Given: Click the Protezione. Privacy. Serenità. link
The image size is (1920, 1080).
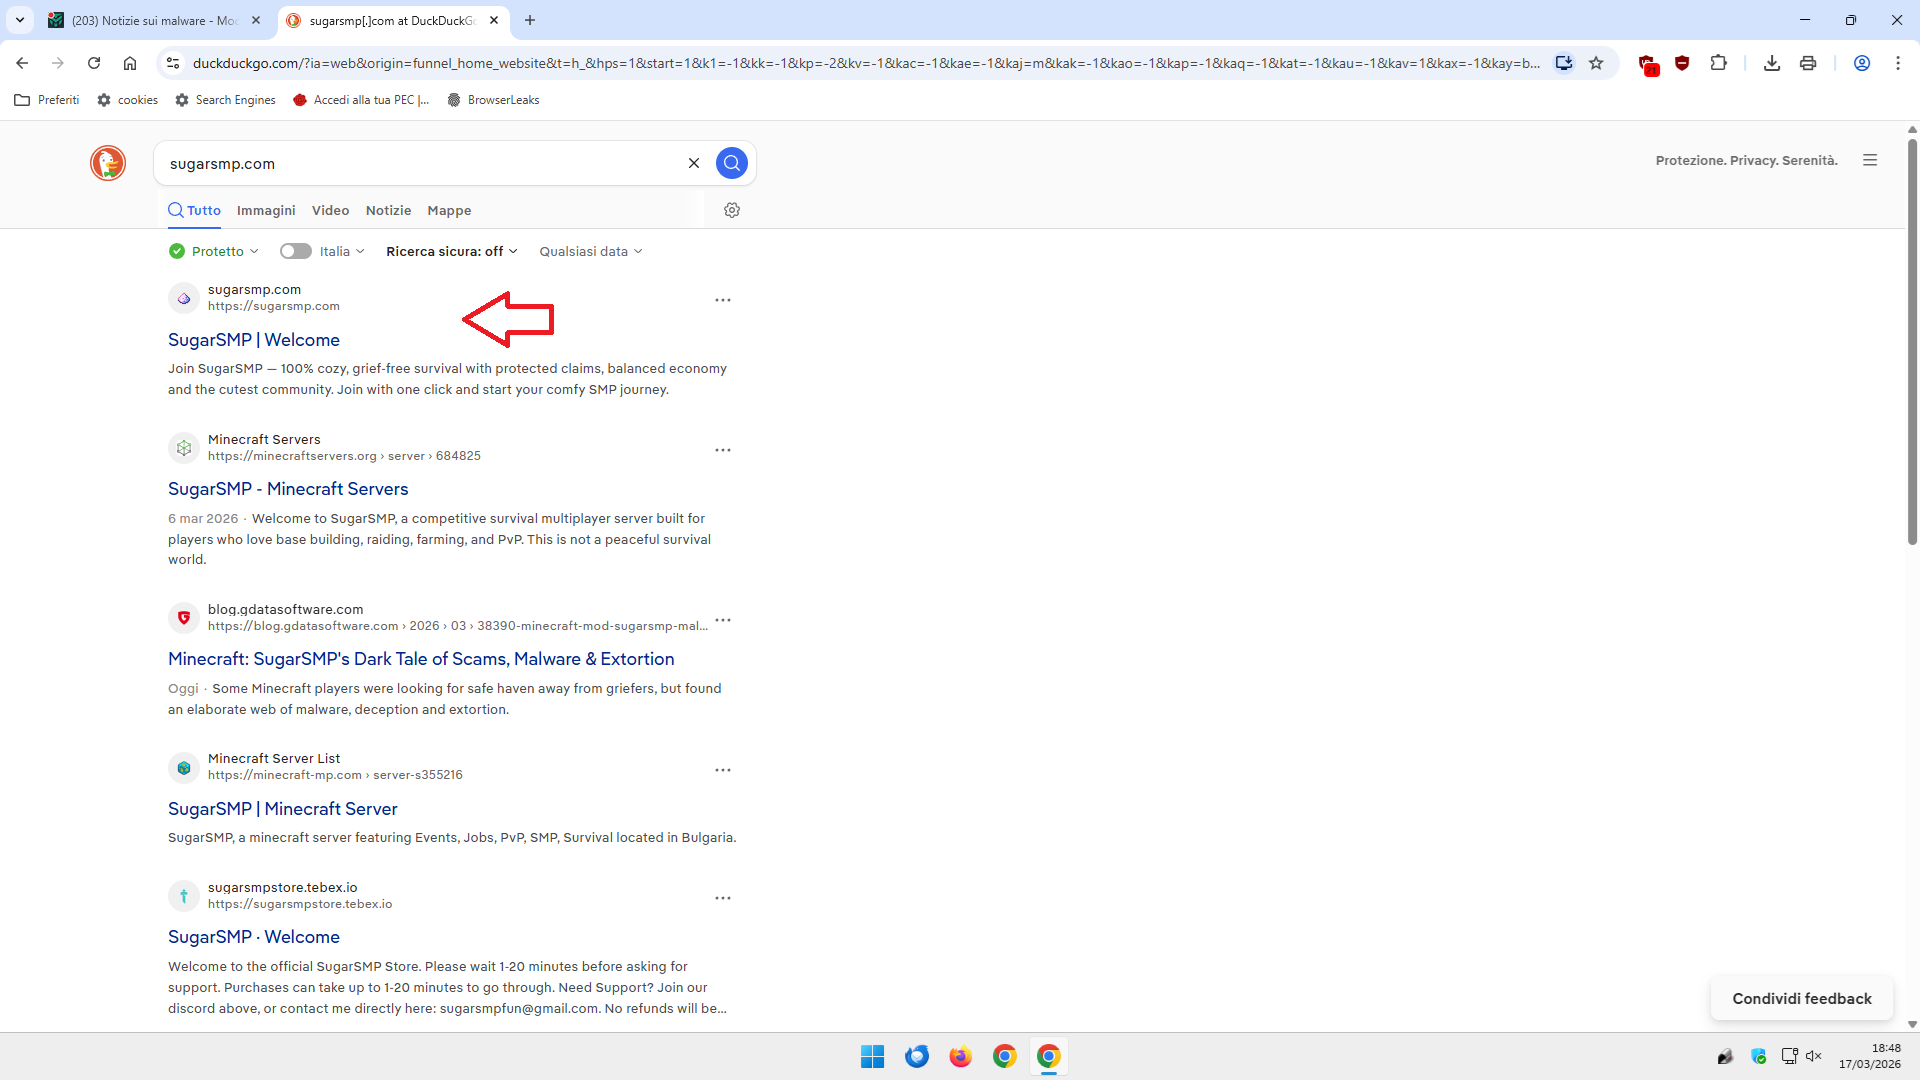Looking at the screenshot, I should click(1746, 160).
